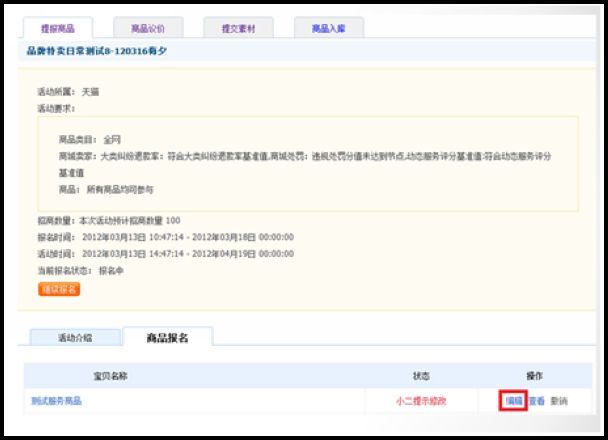Select the 提交素材 tab
The image size is (608, 440).
point(238,28)
